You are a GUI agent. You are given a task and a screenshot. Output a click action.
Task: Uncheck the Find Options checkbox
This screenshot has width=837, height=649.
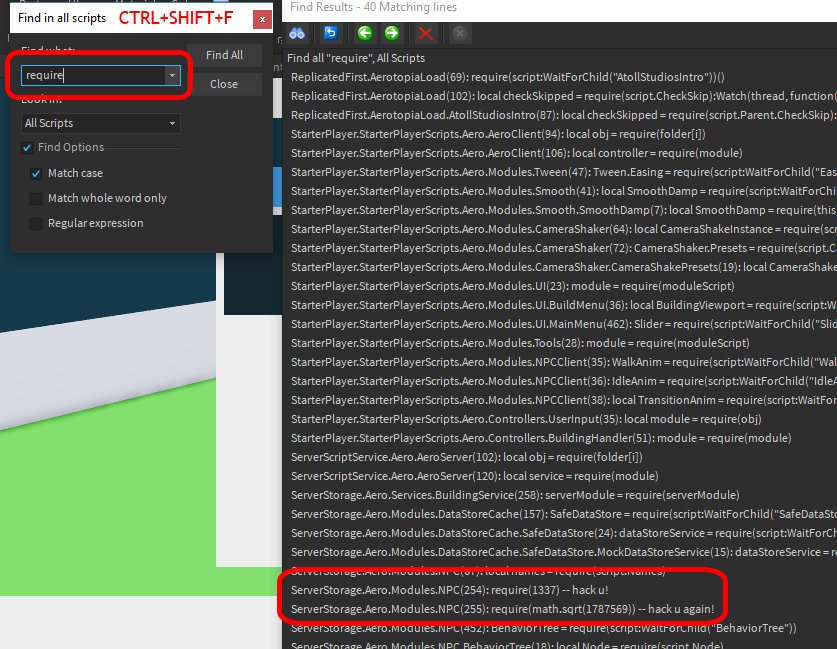tap(25, 146)
